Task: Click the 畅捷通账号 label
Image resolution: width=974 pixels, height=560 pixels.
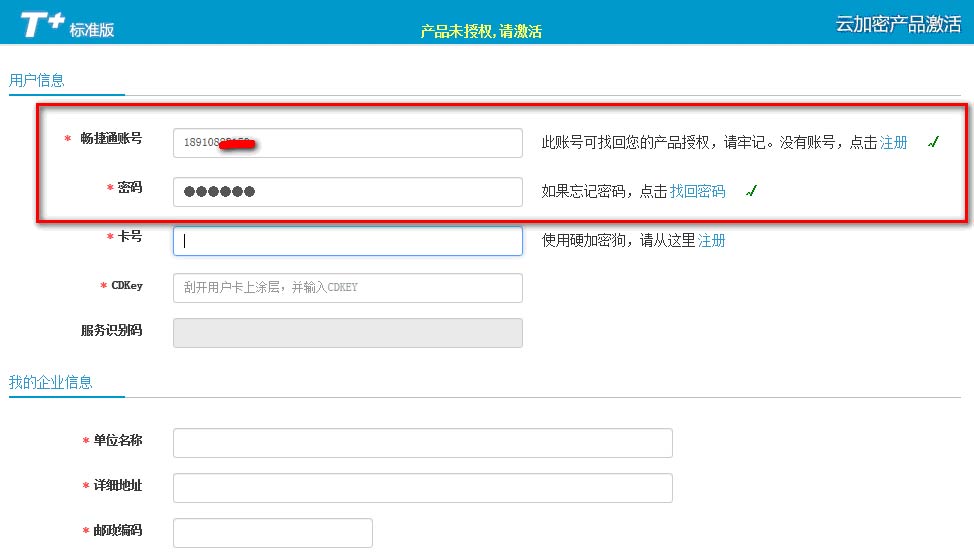Action: pyautogui.click(x=111, y=138)
